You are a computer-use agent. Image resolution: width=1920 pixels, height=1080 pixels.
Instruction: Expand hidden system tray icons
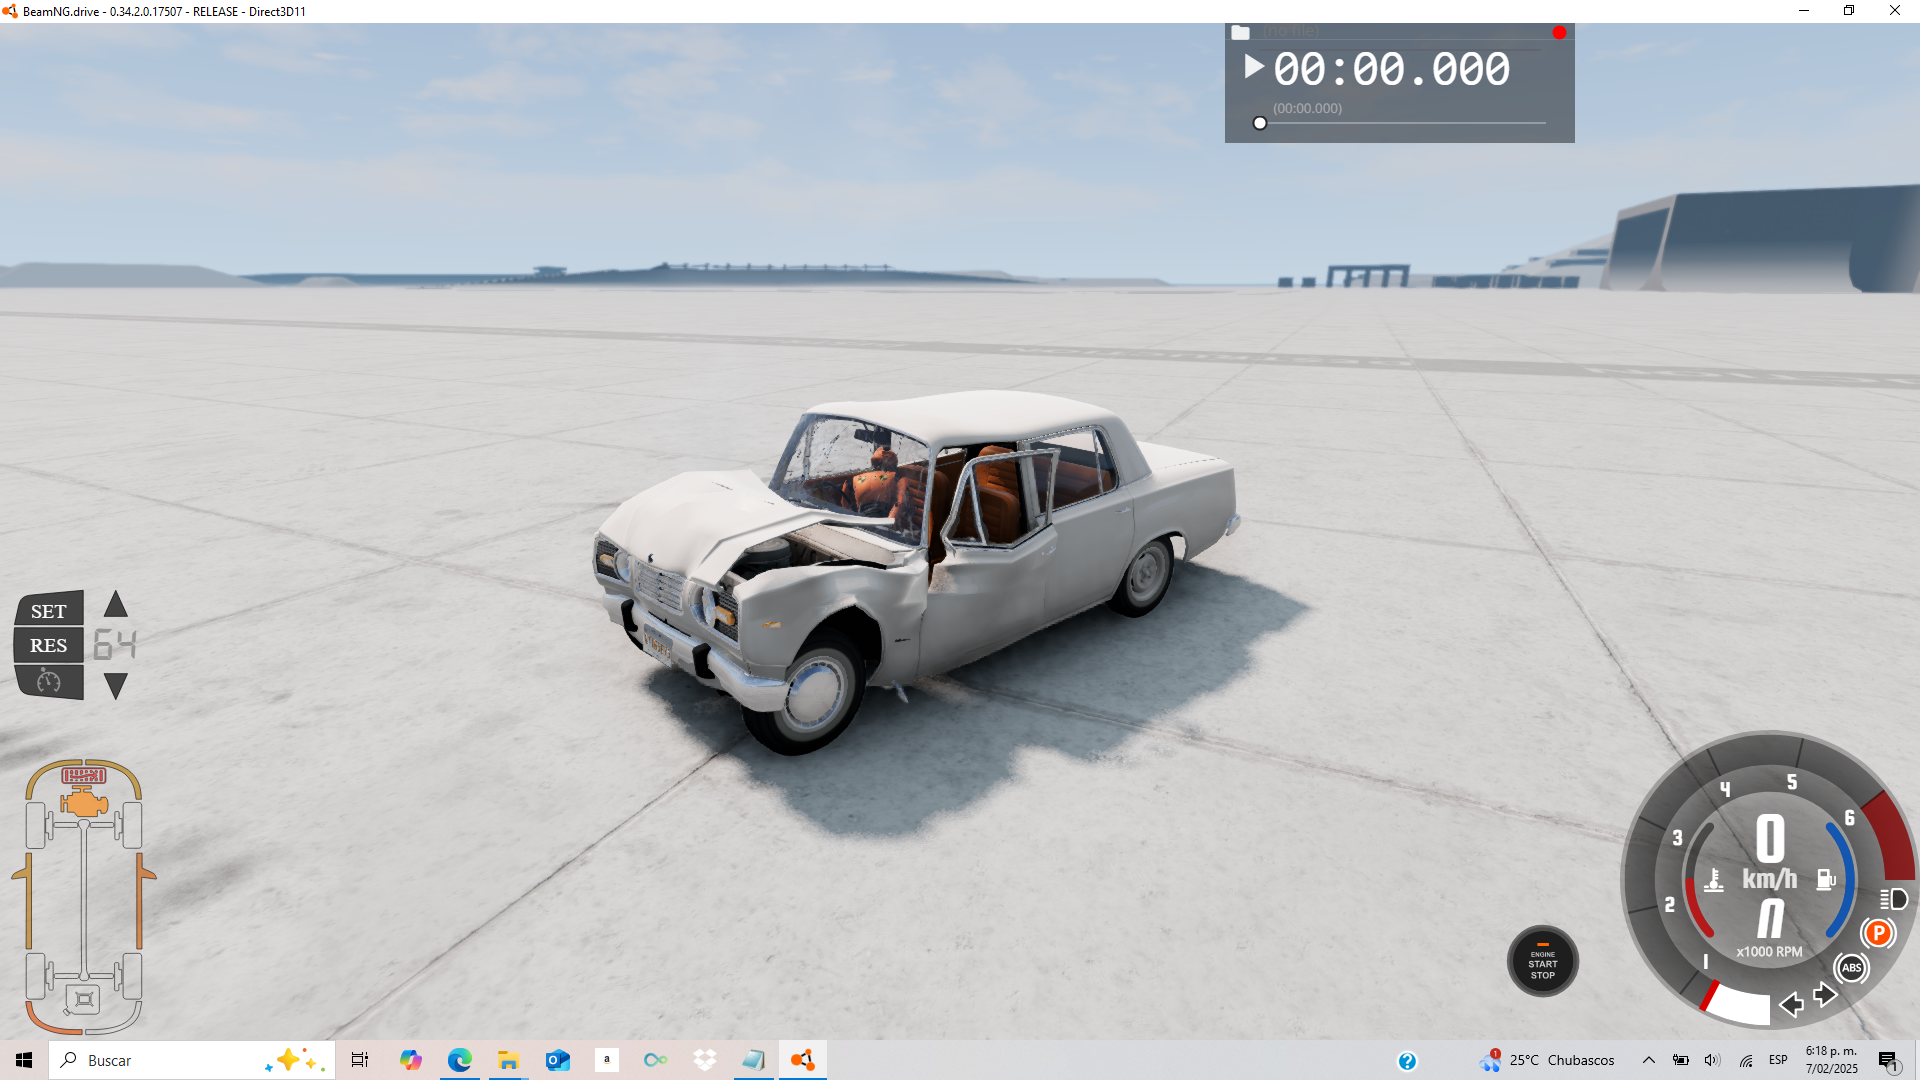[x=1649, y=1060]
